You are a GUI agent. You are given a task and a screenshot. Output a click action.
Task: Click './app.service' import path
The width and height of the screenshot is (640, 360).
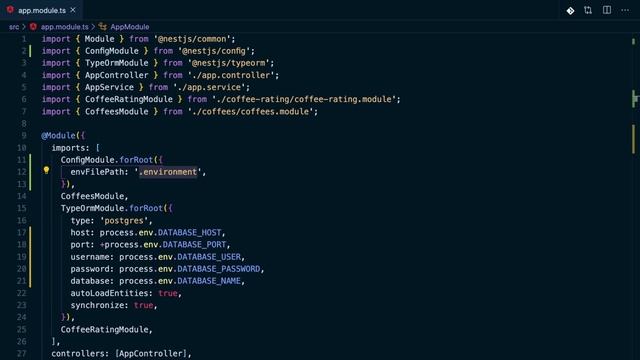coord(209,87)
